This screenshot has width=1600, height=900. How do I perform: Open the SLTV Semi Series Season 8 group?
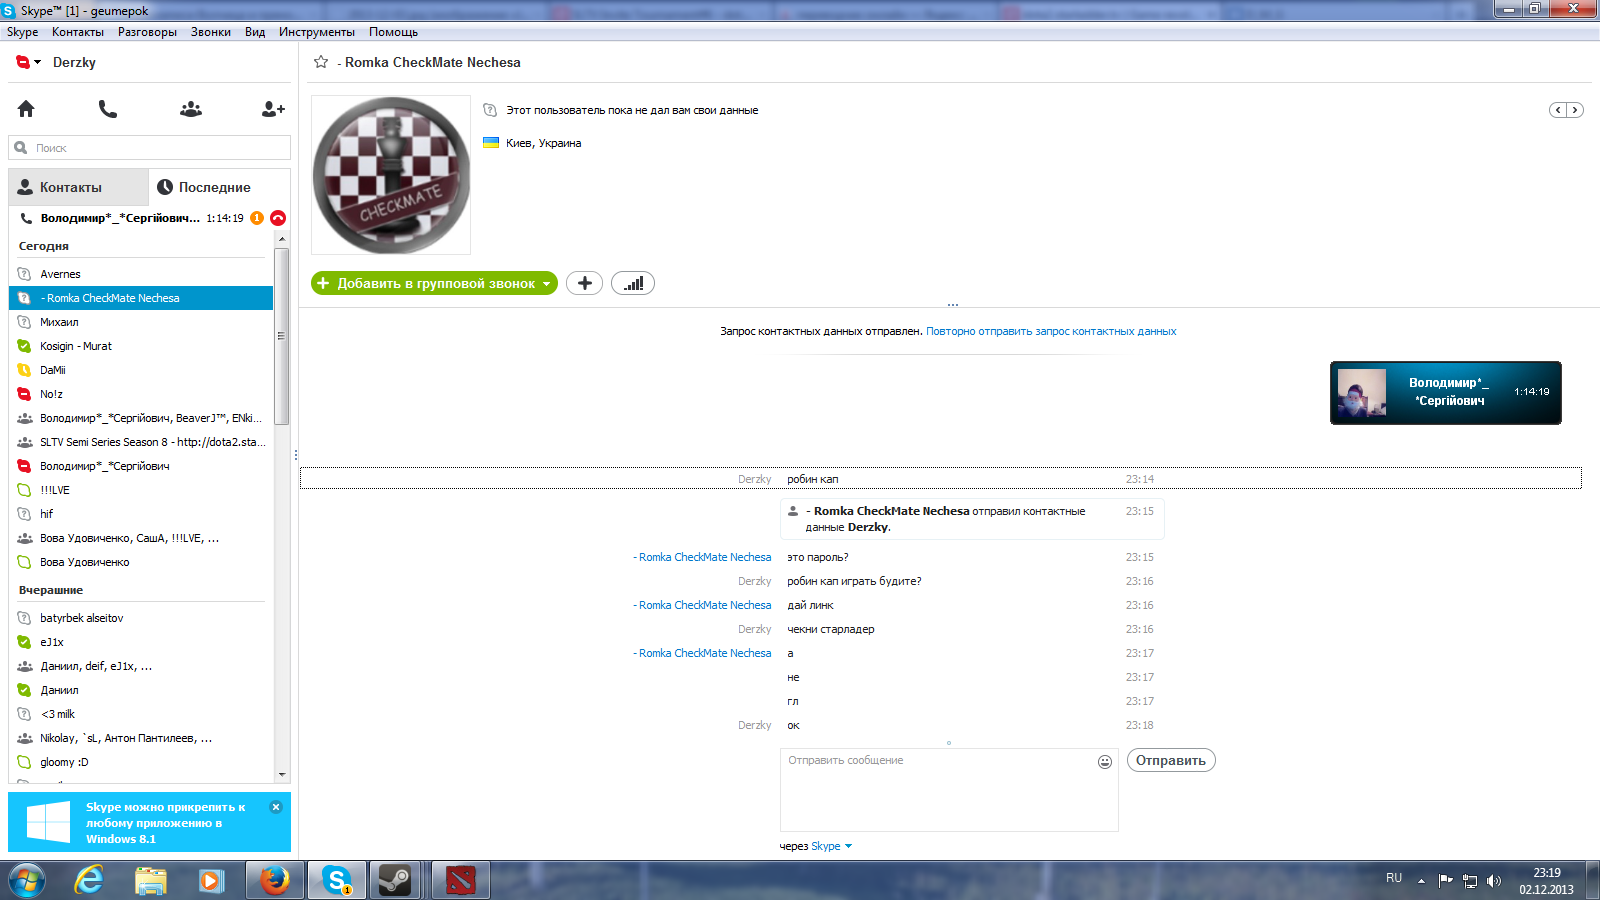[x=141, y=442]
